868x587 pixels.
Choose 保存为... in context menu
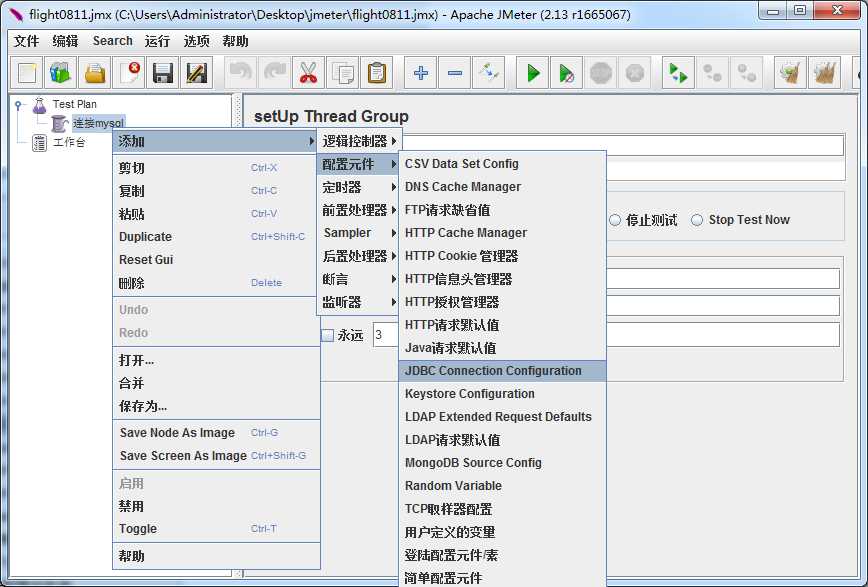coord(216,406)
